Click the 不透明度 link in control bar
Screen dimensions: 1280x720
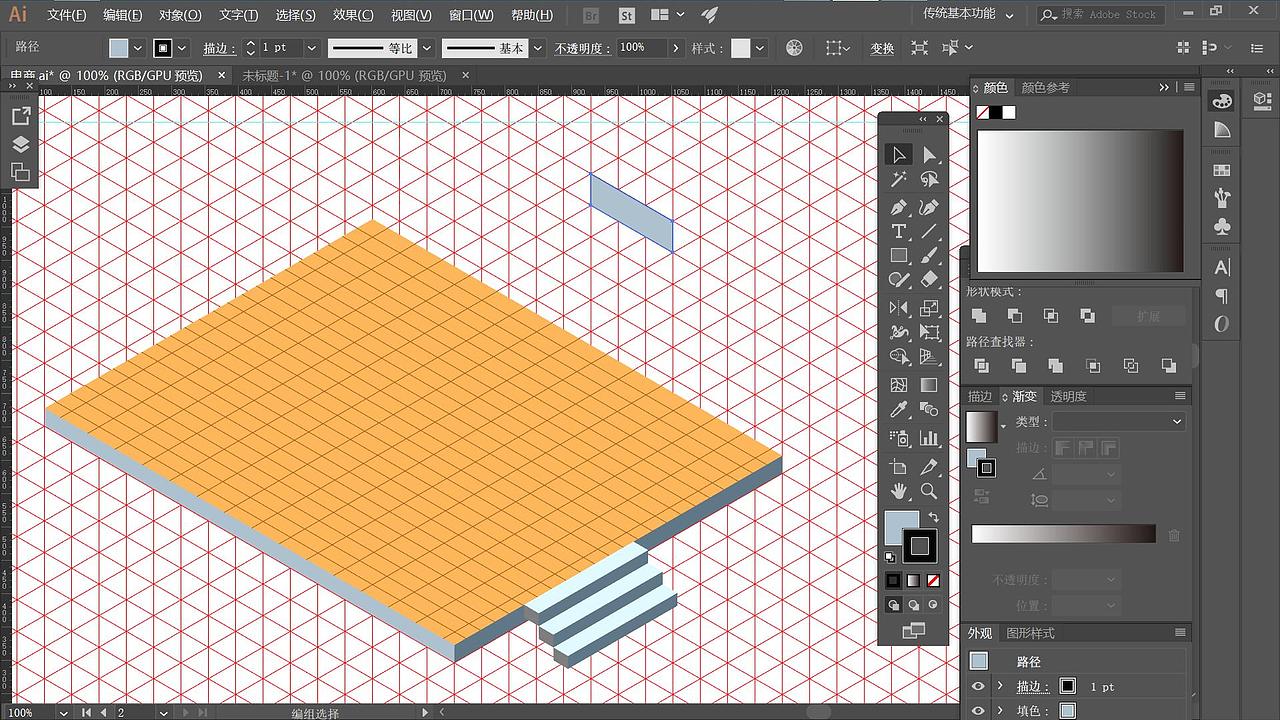pos(583,48)
